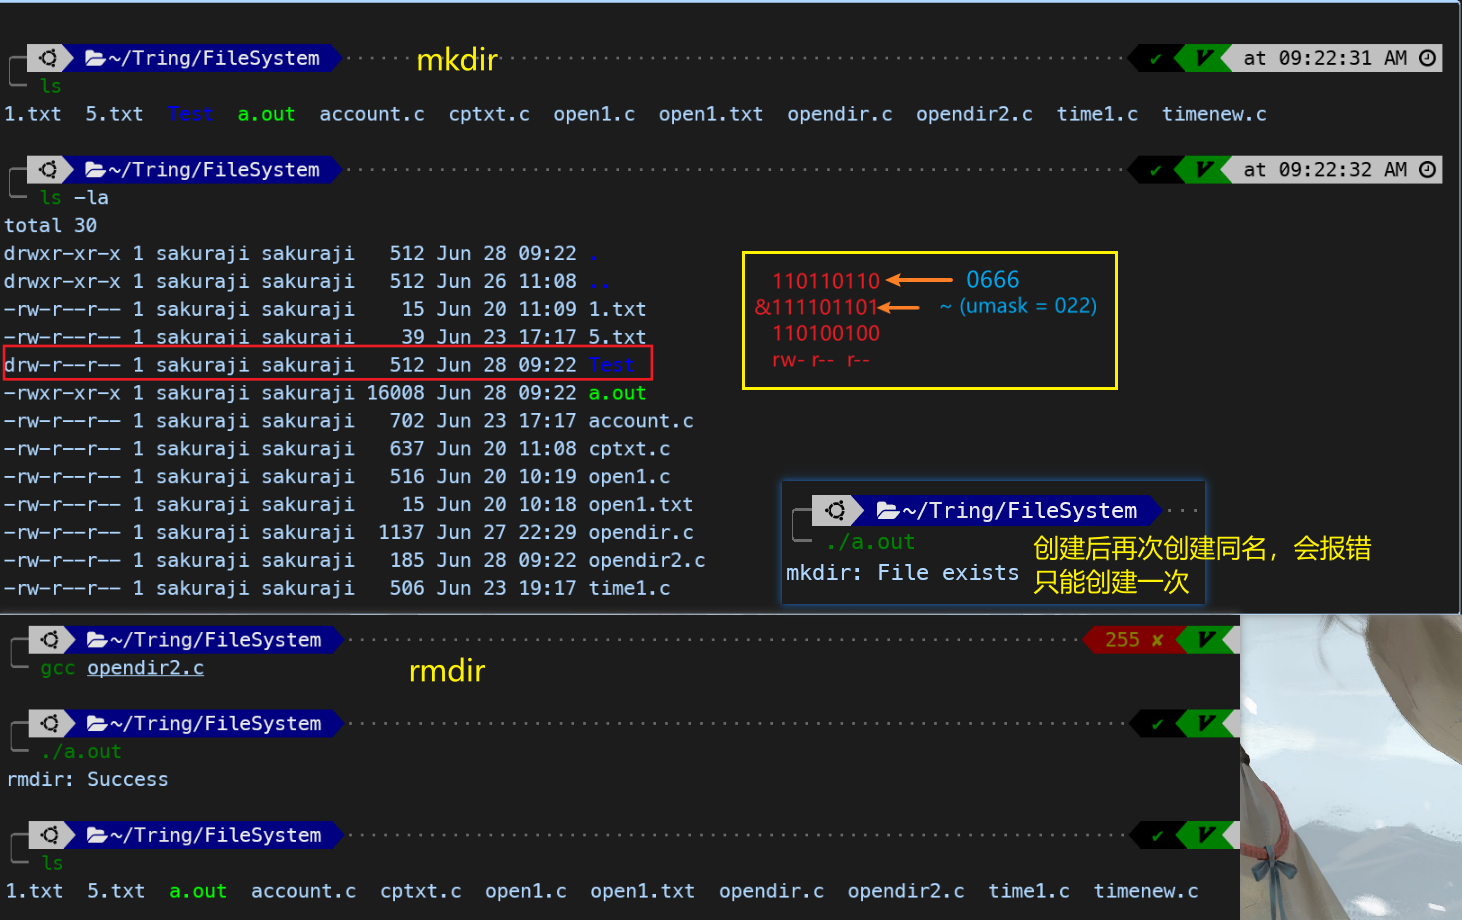Viewport: 1462px width, 920px height.
Task: Click the umask = 022 note
Action: [x=1027, y=306]
